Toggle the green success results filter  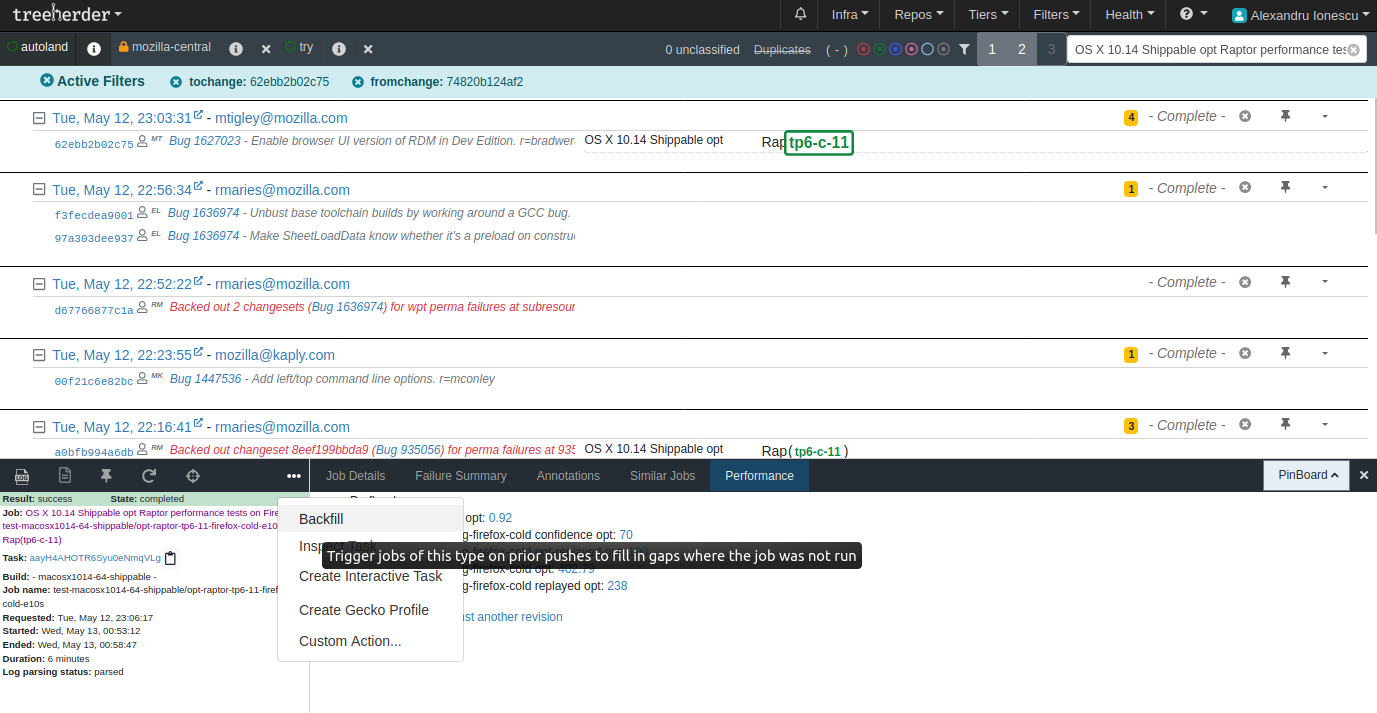879,49
